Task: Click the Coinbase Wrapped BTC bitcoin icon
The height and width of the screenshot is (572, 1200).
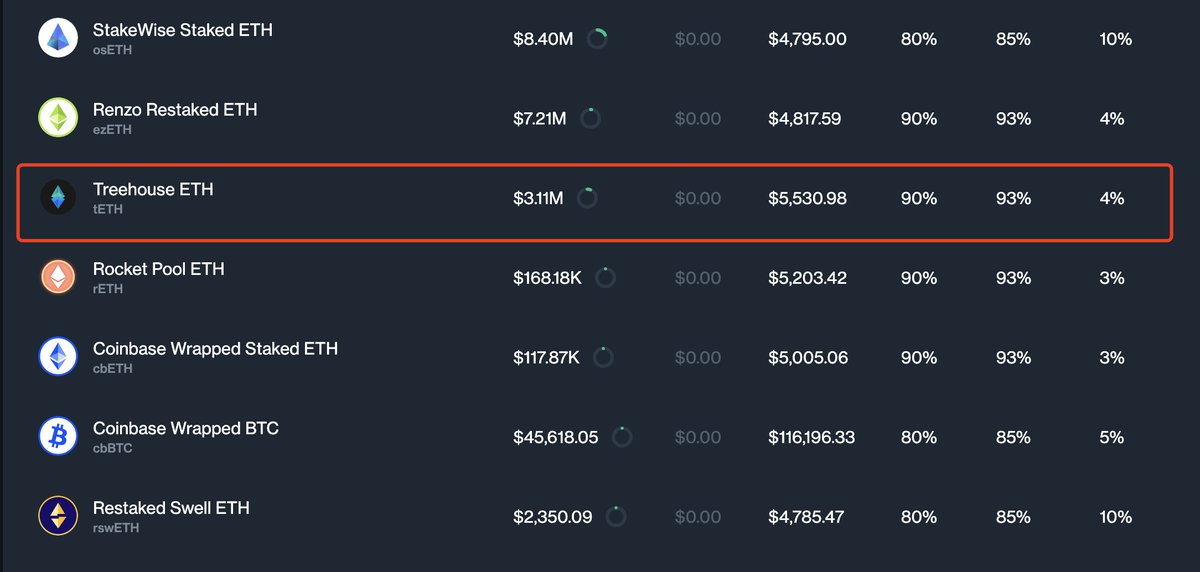Action: [58, 436]
